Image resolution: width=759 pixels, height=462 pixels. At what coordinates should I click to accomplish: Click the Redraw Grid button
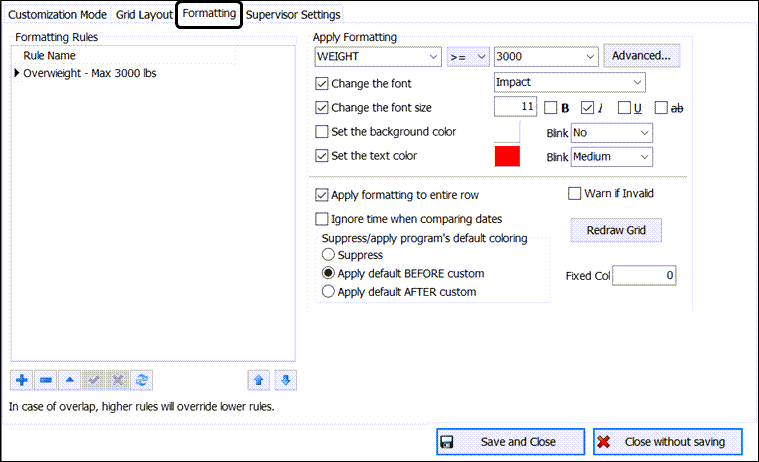[616, 230]
